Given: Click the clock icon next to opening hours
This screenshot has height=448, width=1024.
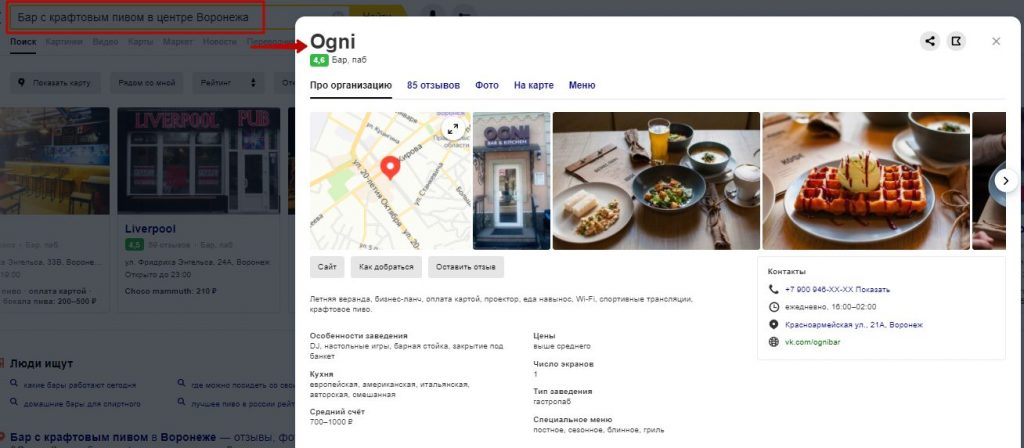Looking at the screenshot, I should point(774,307).
